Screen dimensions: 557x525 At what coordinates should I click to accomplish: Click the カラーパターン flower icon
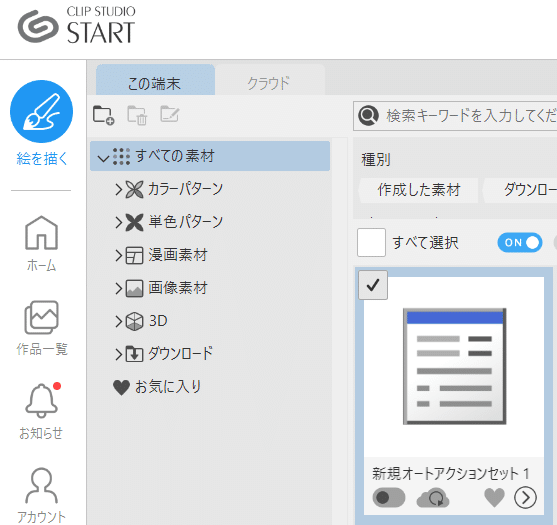[135, 189]
